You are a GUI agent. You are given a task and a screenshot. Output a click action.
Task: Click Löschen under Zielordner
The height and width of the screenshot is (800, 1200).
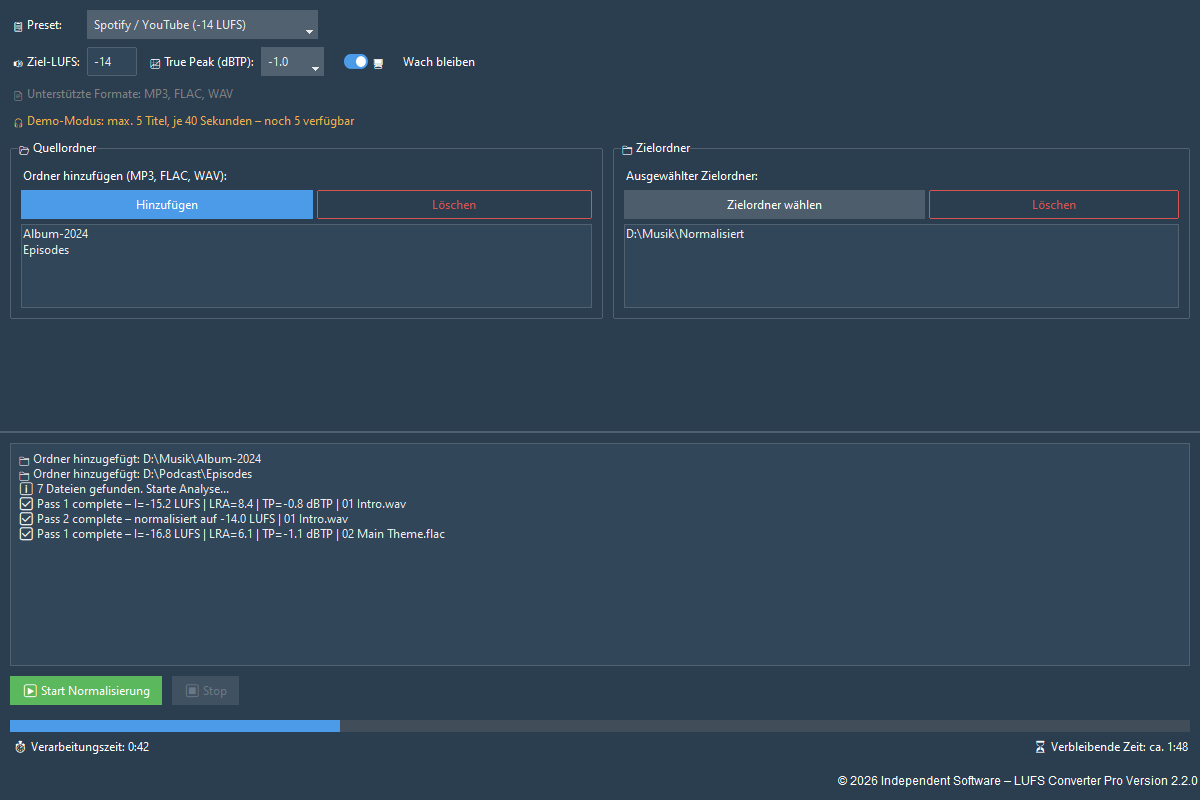tap(1054, 205)
